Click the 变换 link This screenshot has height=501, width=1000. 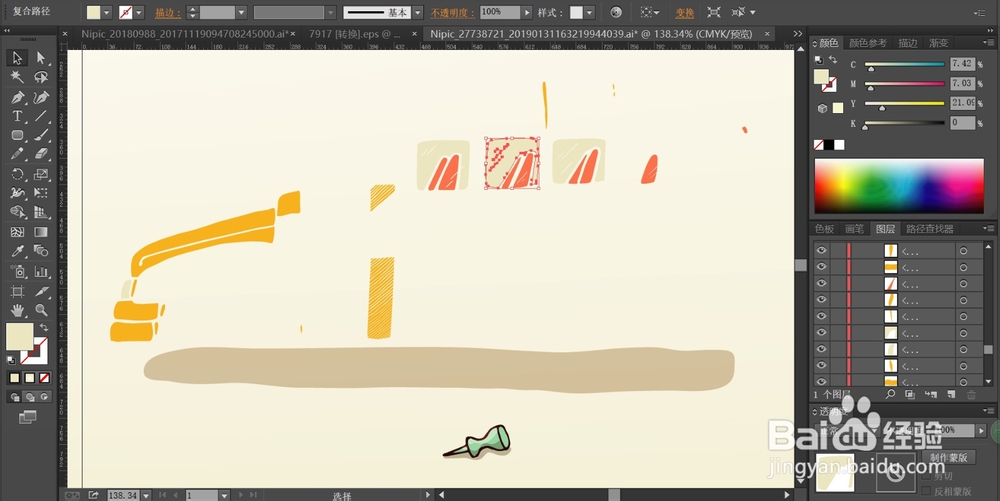pyautogui.click(x=684, y=12)
